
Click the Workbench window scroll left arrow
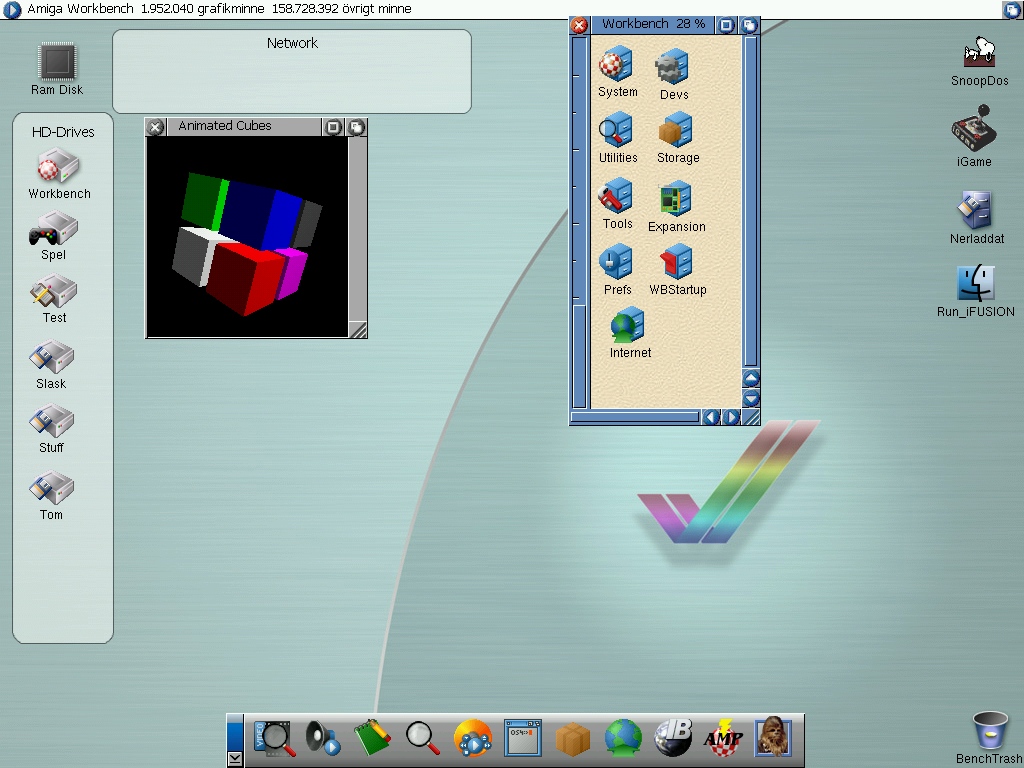711,417
